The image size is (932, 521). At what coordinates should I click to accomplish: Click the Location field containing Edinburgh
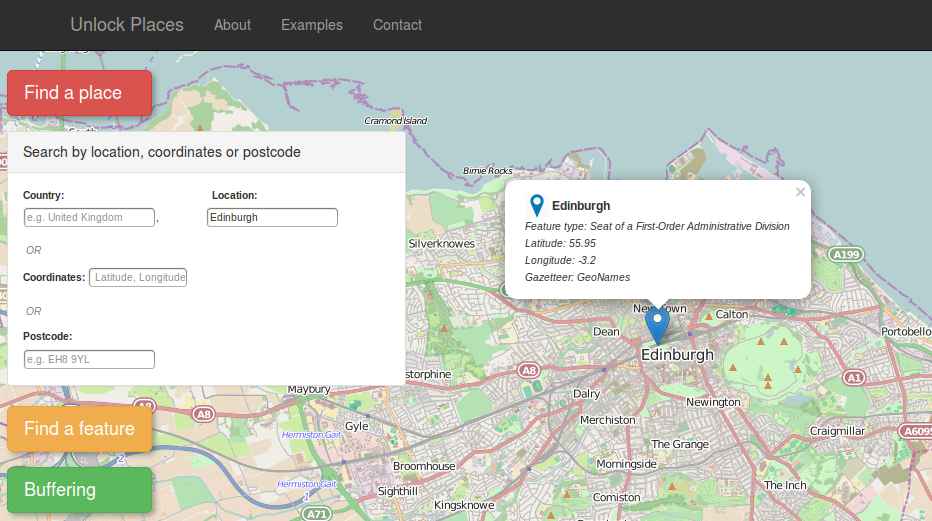[272, 217]
